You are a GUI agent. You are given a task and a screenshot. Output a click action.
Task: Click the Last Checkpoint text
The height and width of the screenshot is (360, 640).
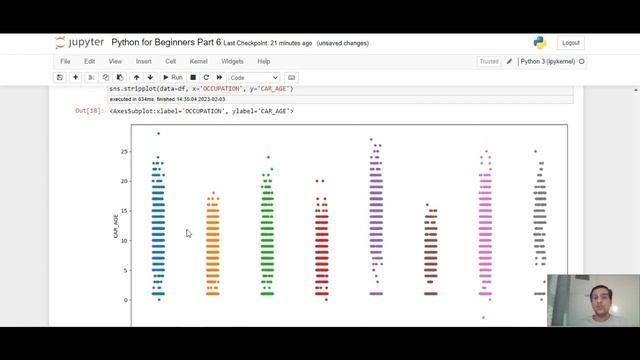(268, 43)
